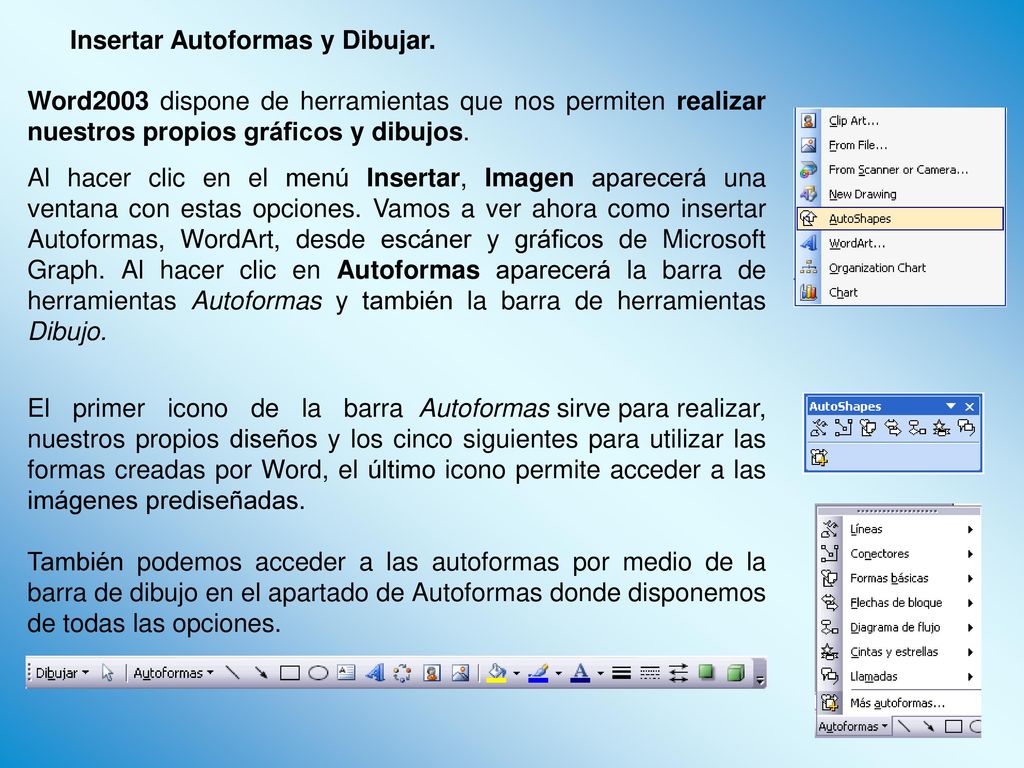
Task: Select the Block Arrows icon in AutoShapes toolbar
Action: tap(893, 428)
